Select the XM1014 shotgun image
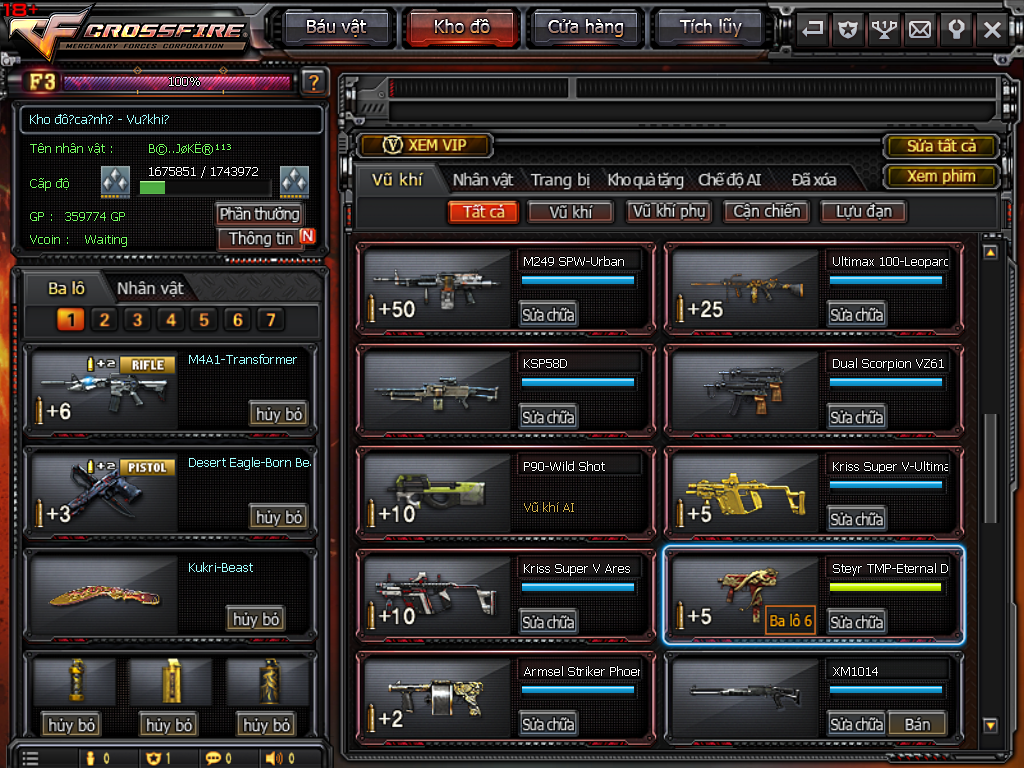 (x=744, y=698)
